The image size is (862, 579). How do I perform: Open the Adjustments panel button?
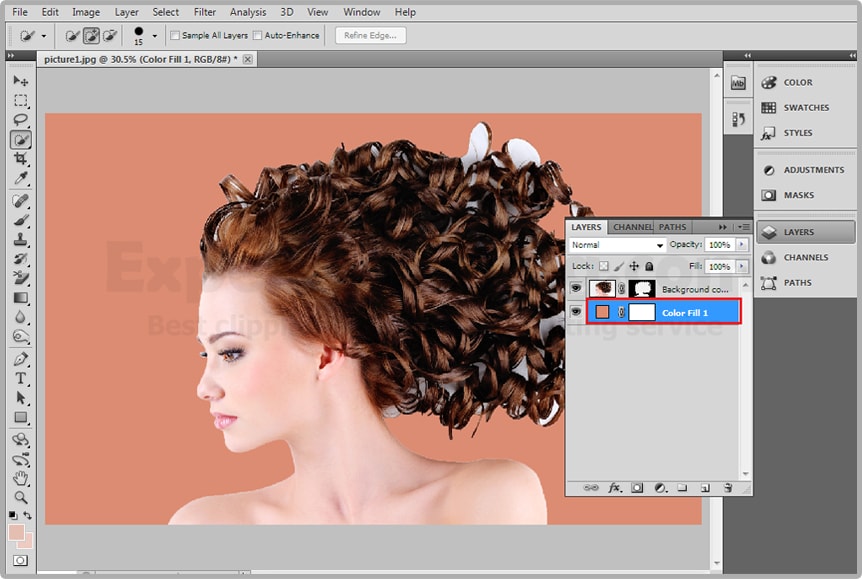tap(805, 170)
